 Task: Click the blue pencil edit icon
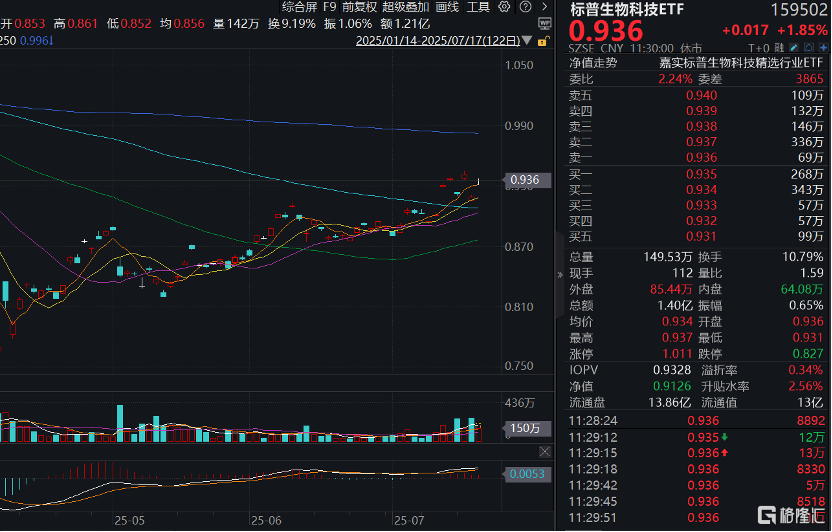click(794, 48)
